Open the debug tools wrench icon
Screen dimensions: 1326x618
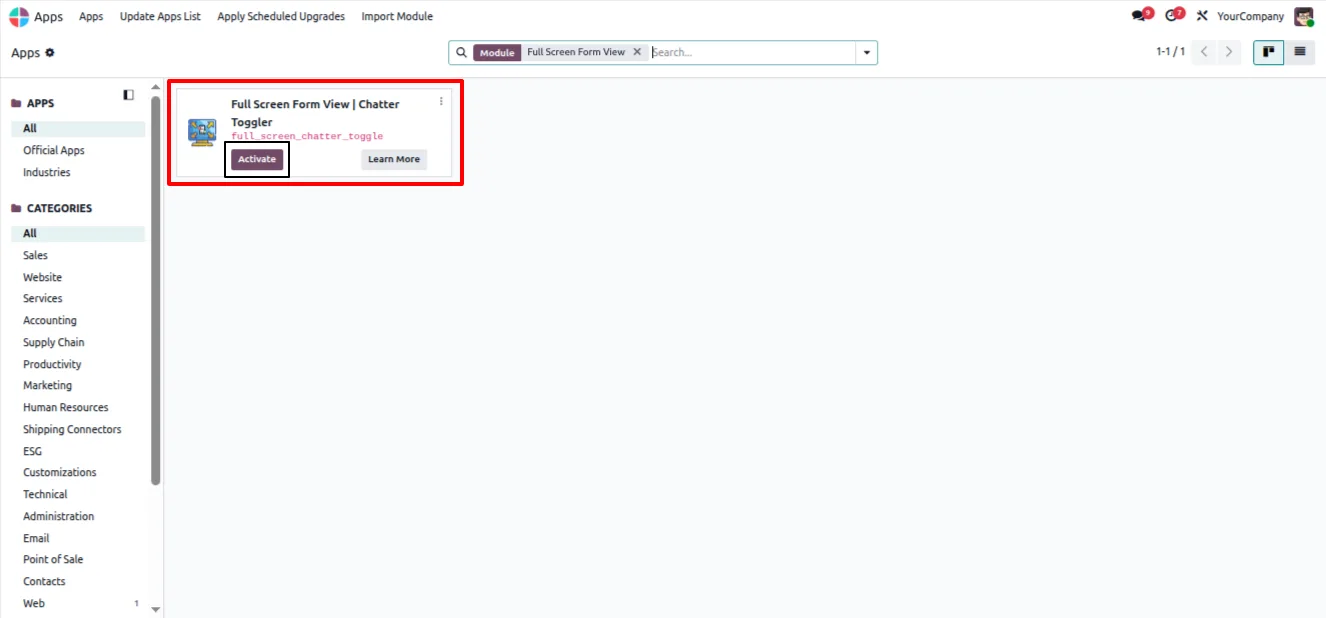(x=1202, y=16)
